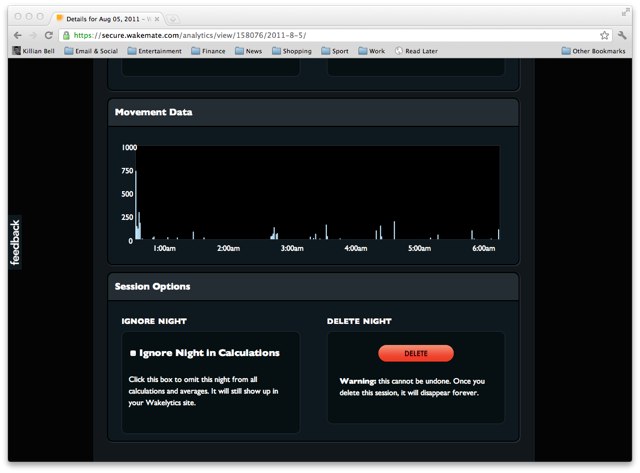Open the Email & Social bookmarks folder
This screenshot has width=640, height=473.
(91, 51)
